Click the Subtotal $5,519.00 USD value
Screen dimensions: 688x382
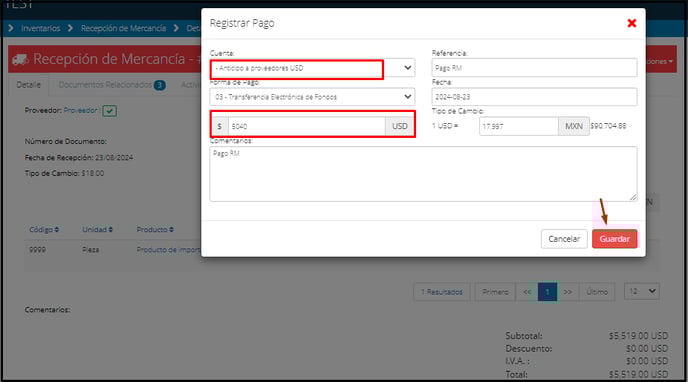[x=638, y=336]
